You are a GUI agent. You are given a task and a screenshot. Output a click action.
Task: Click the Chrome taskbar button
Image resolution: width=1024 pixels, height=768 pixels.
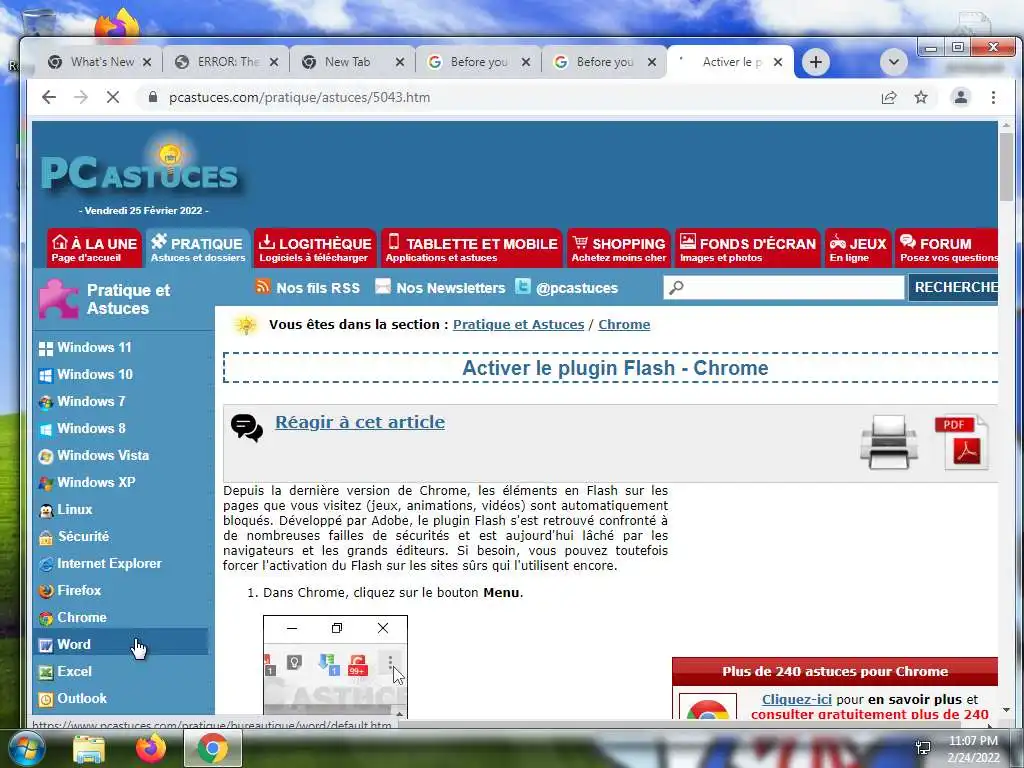(212, 748)
